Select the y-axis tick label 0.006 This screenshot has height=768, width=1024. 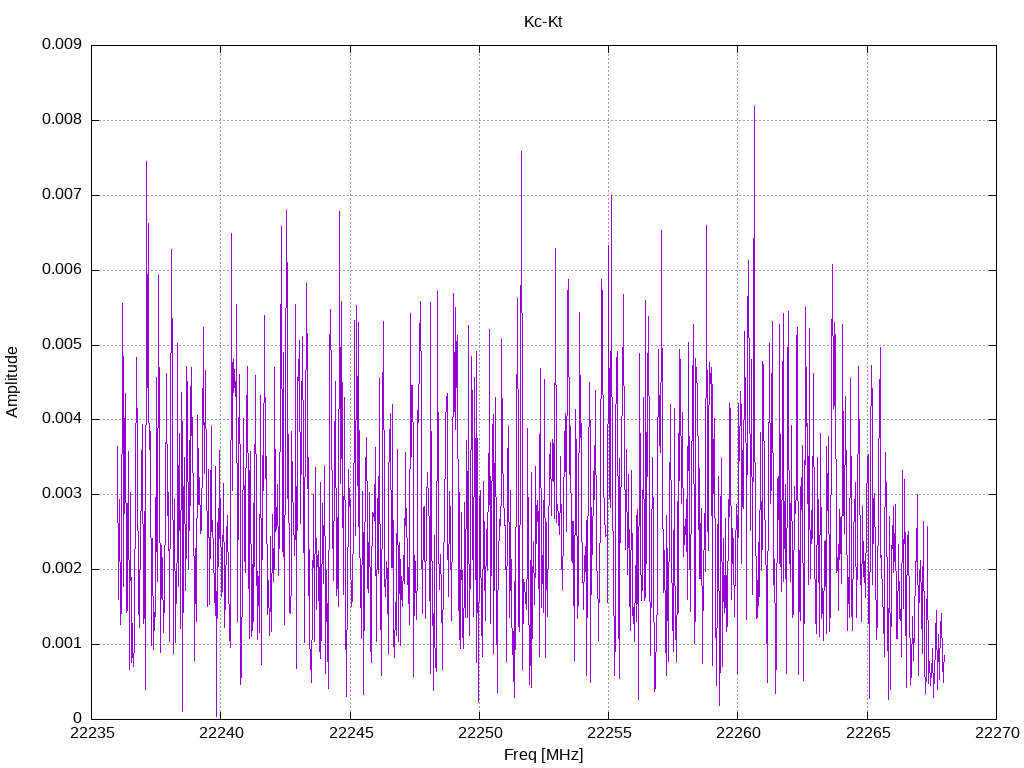pos(62,270)
